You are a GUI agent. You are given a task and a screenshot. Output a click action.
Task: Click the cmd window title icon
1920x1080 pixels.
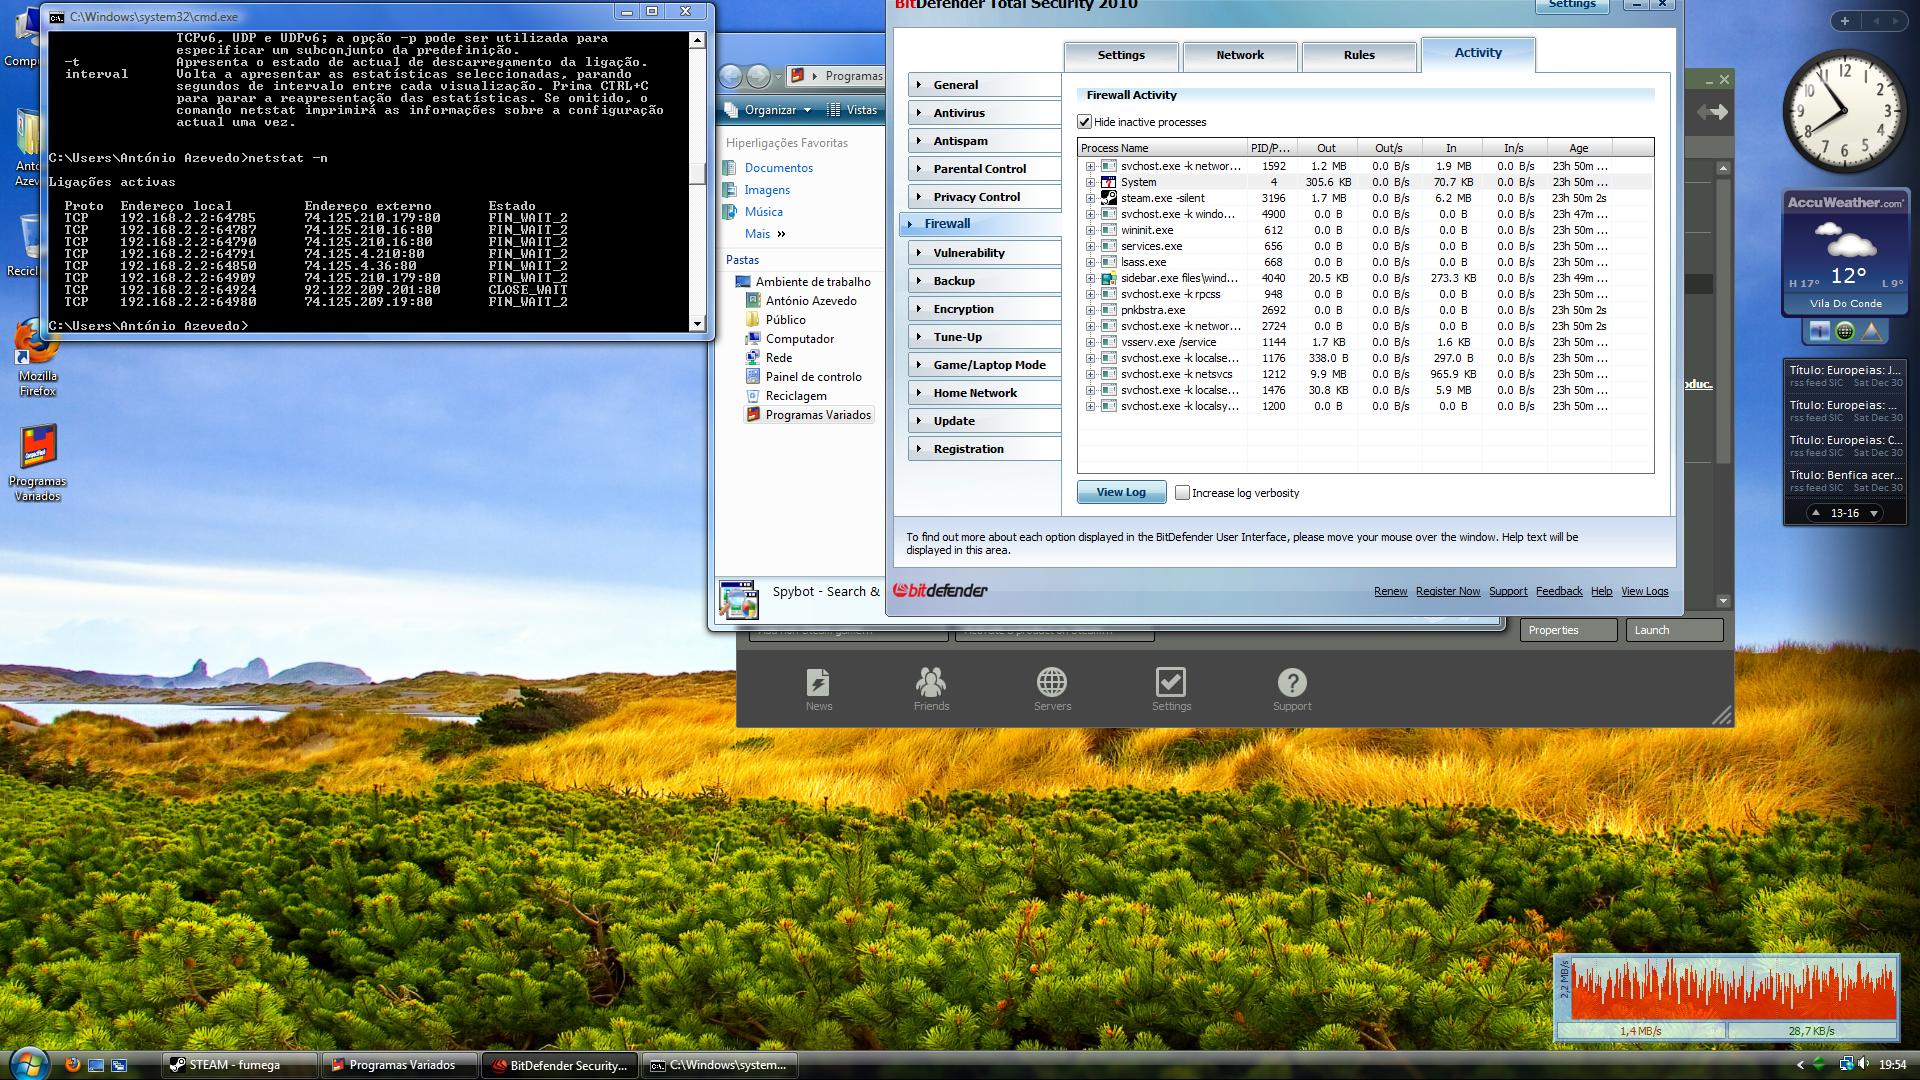[58, 17]
